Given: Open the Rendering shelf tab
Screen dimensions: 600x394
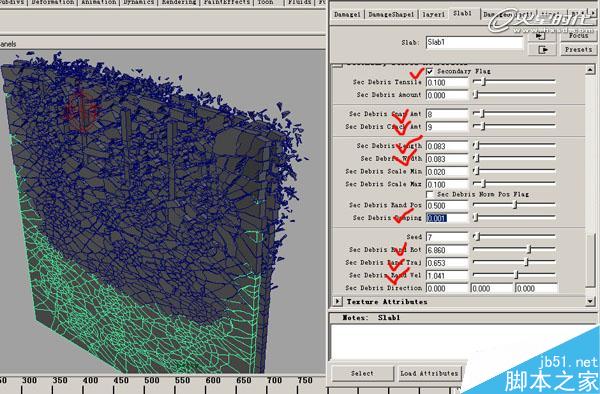Looking at the screenshot, I should [179, 3].
